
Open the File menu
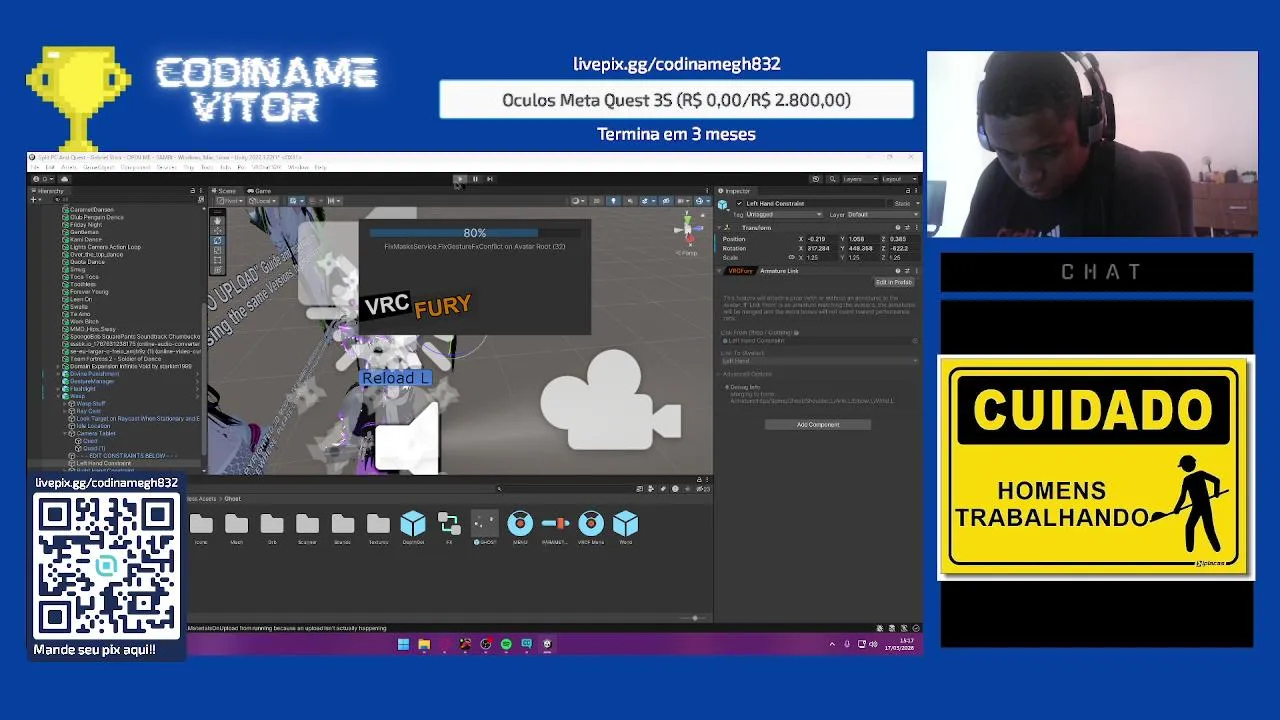coord(35,167)
